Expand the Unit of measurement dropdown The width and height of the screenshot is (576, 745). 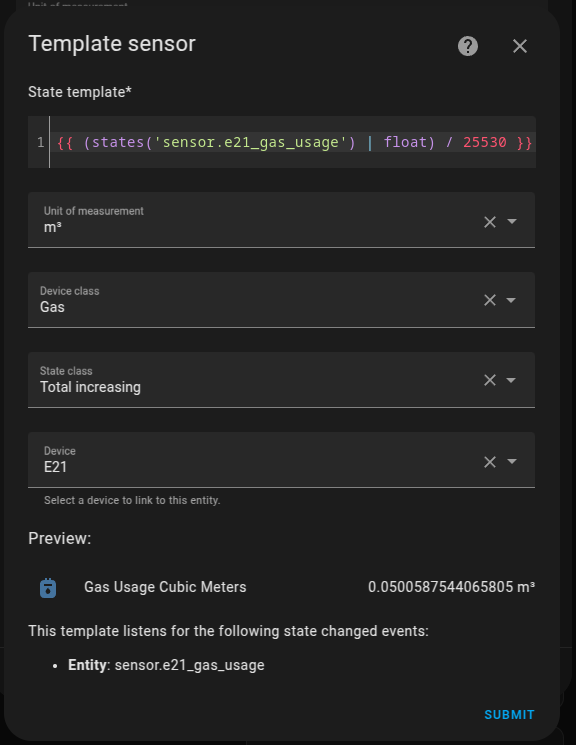512,221
